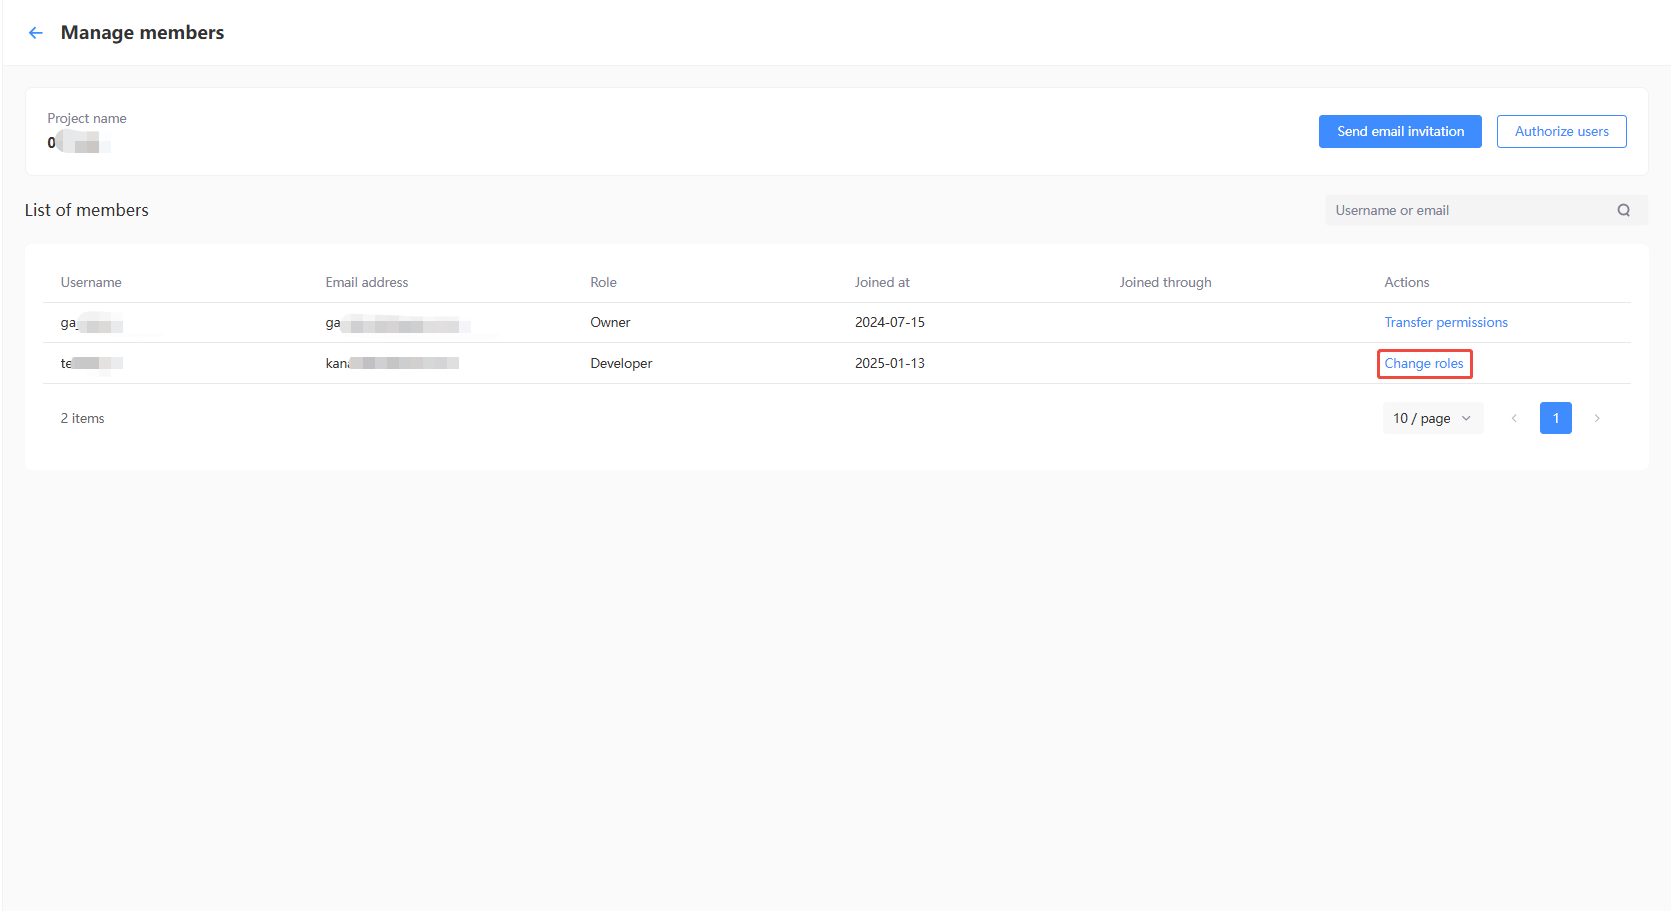Click the Joined at column header
The width and height of the screenshot is (1671, 911).
(882, 282)
